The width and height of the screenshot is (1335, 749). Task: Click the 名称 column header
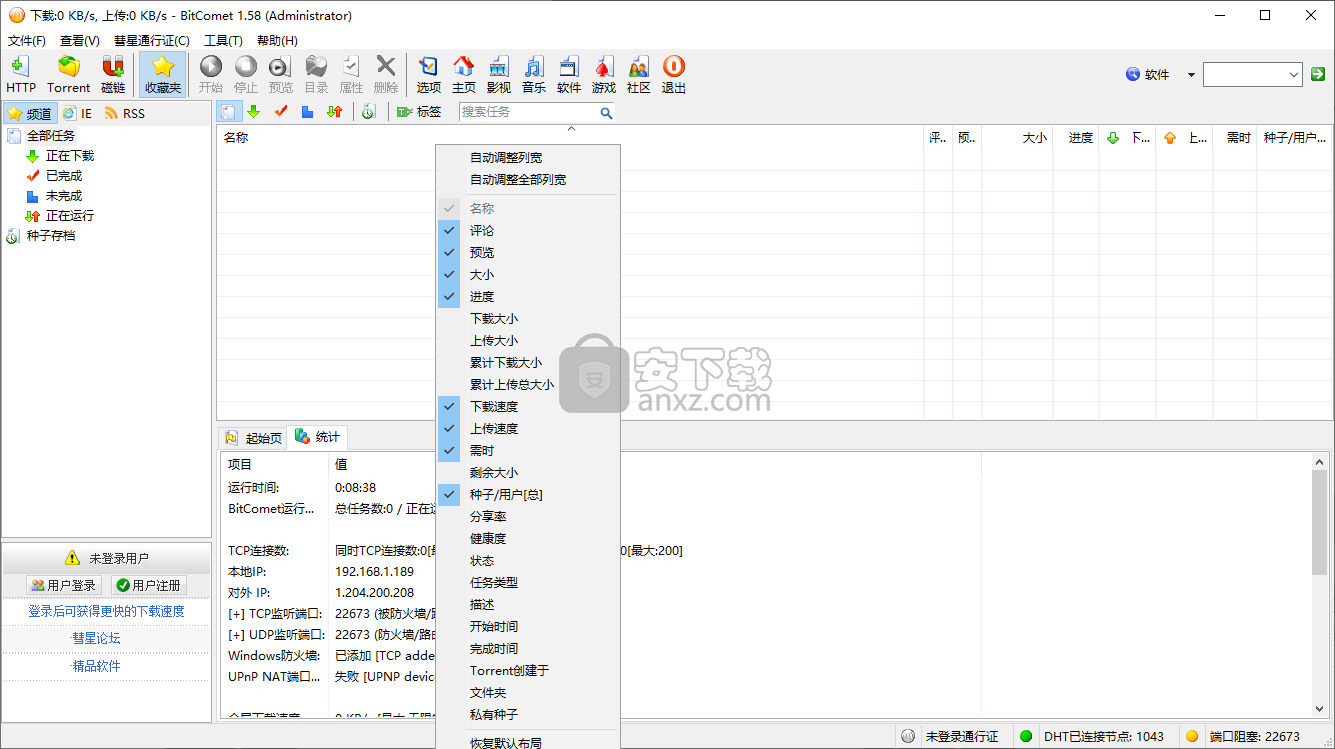pos(570,138)
